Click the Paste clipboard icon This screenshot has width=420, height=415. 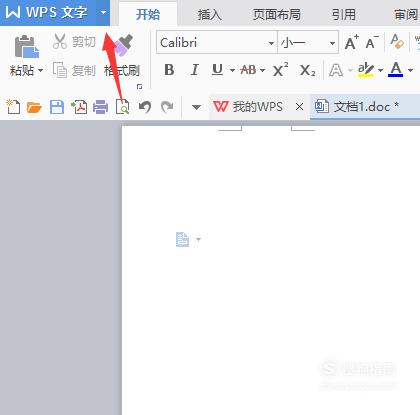(27, 46)
